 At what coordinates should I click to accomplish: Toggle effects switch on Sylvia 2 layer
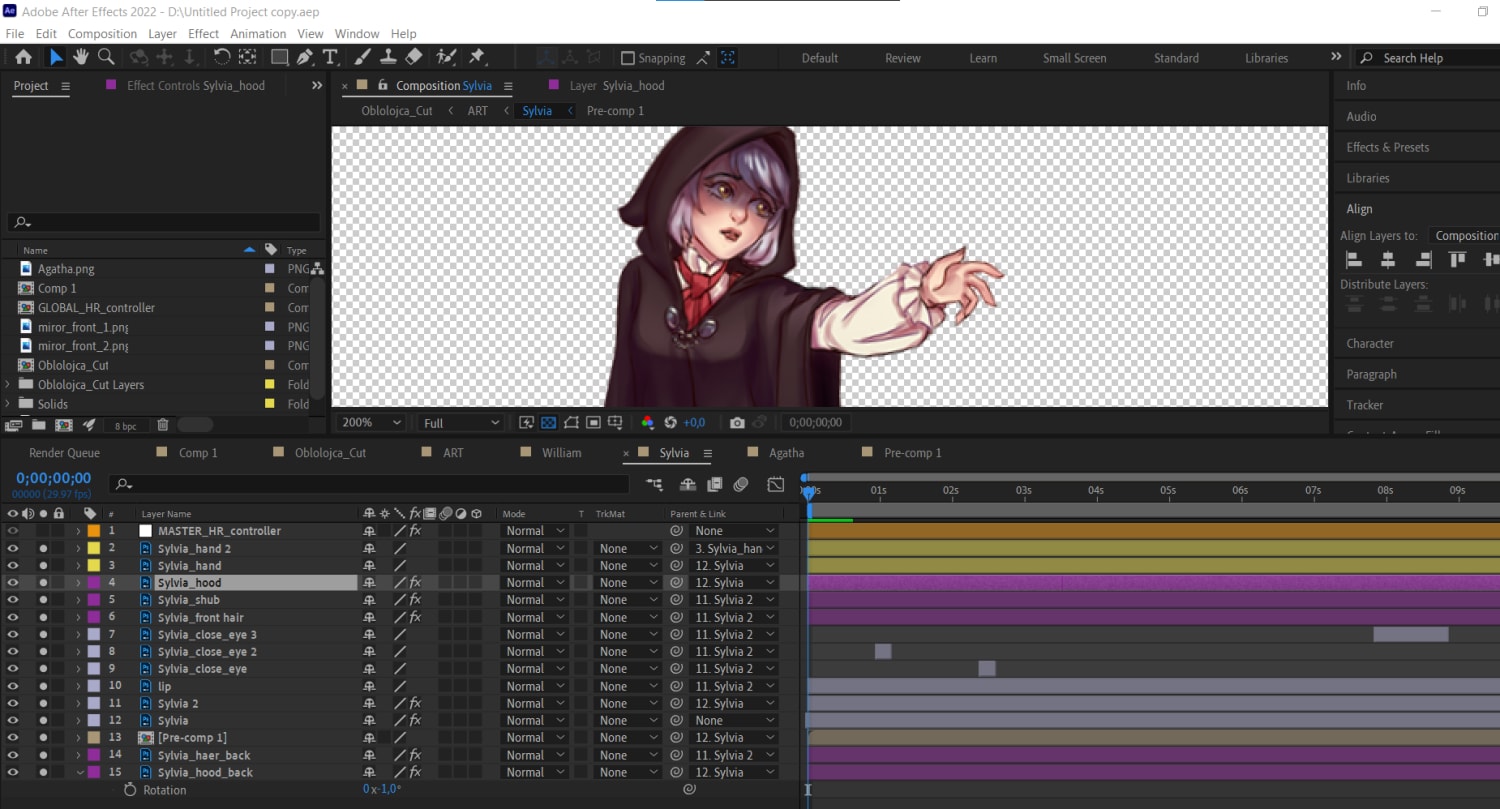(415, 704)
